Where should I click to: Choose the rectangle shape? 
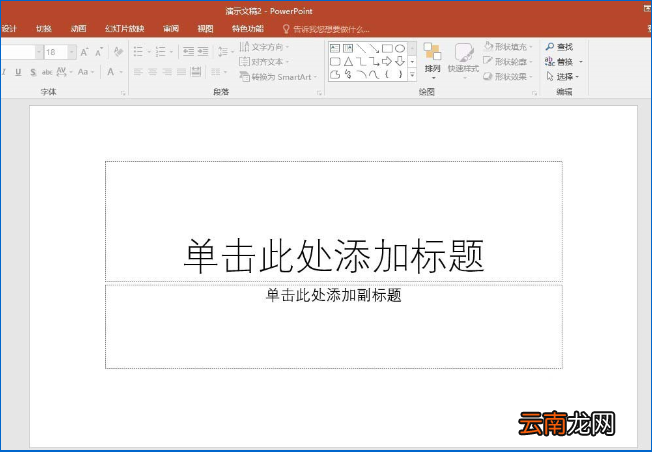pos(387,49)
